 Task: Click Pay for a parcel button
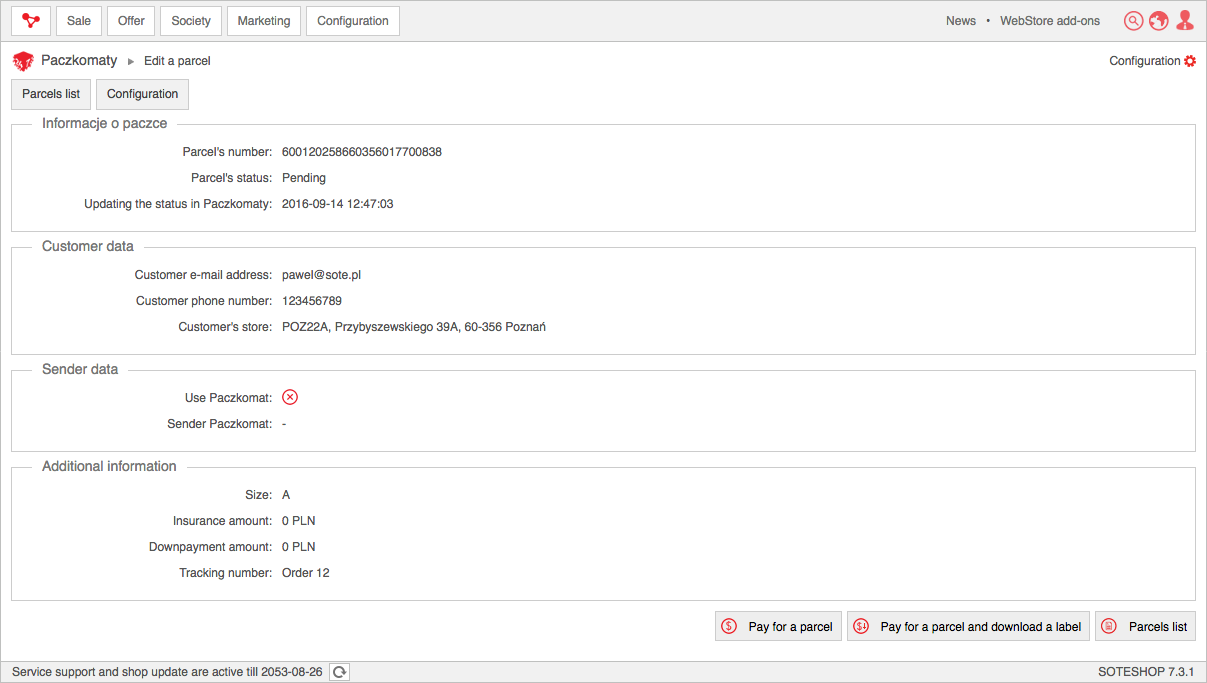click(x=778, y=626)
